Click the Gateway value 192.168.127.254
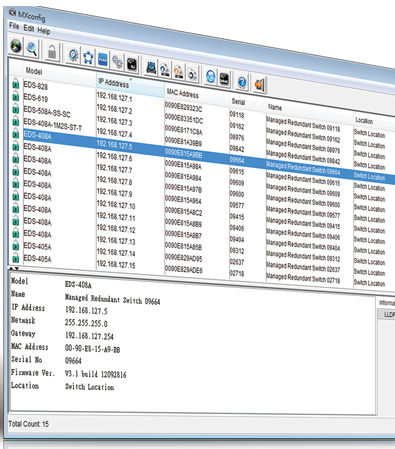Viewport: 395px width, 449px height. (x=89, y=336)
